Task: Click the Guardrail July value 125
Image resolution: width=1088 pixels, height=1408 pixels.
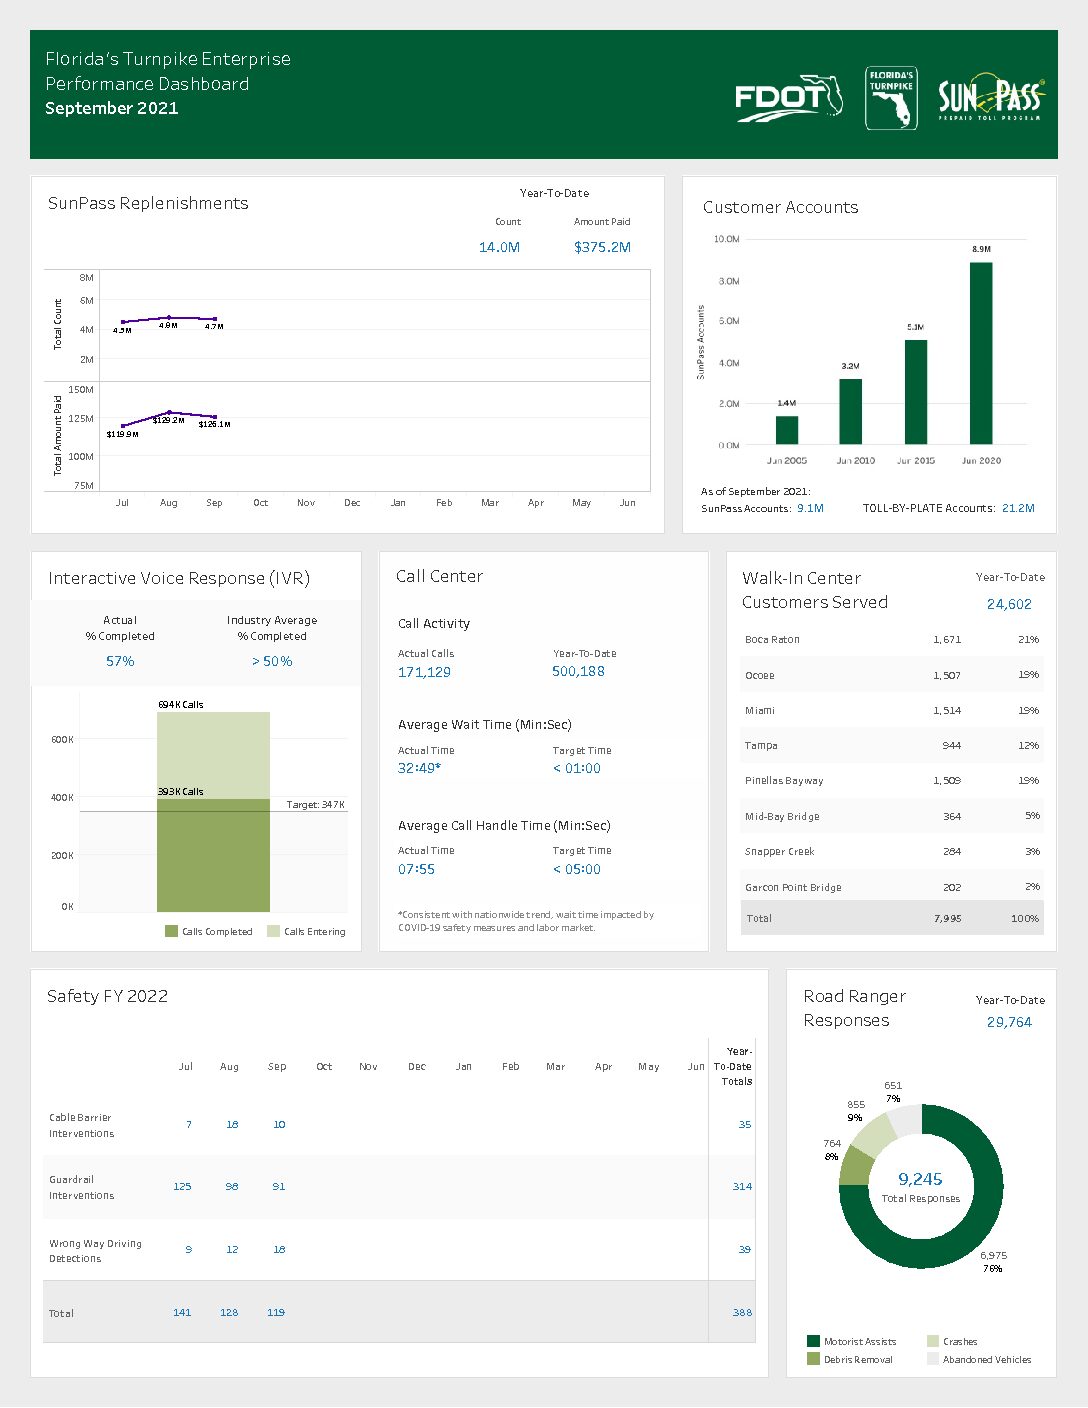Action: tap(182, 1186)
